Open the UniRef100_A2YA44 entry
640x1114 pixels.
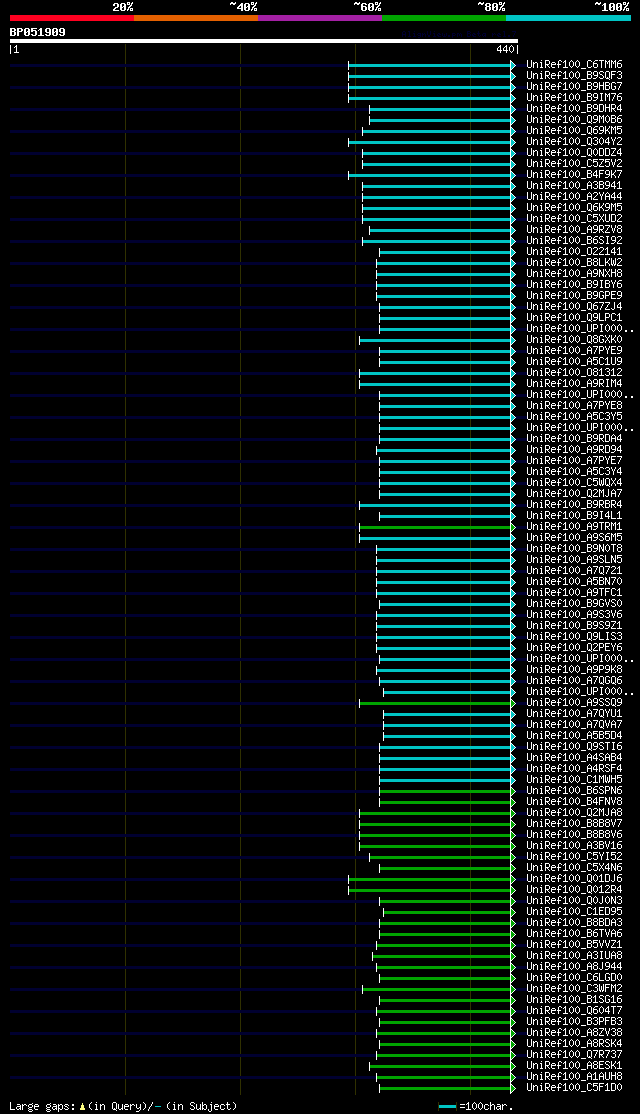575,197
